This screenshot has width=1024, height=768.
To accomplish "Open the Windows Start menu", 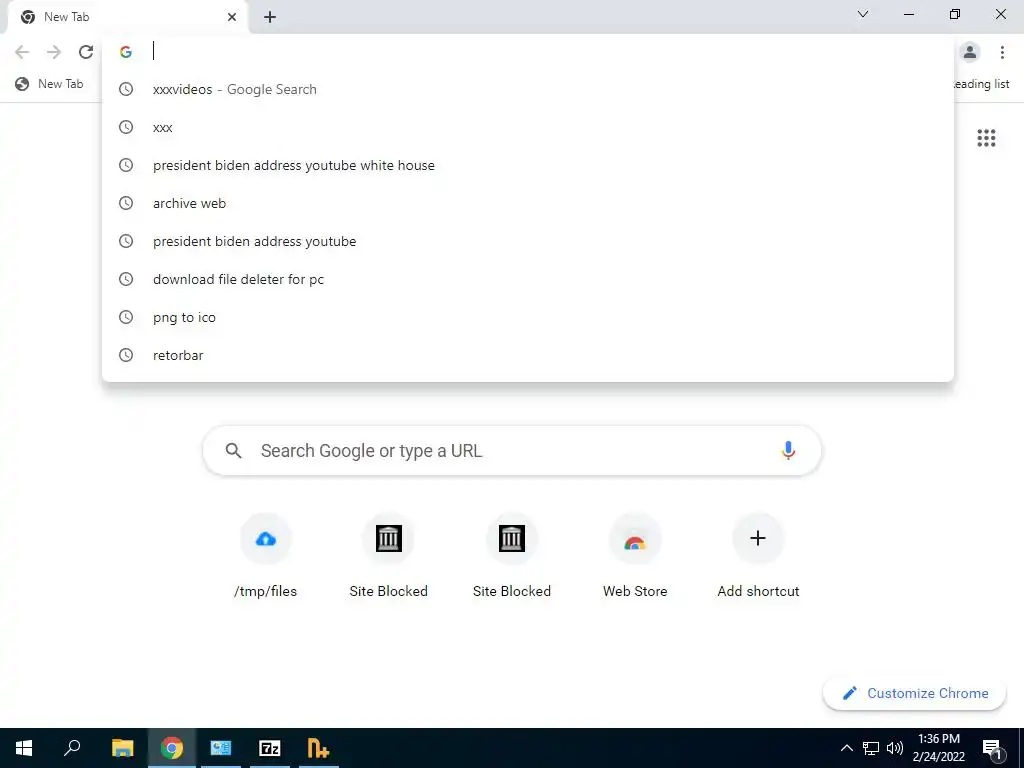I will (24, 748).
